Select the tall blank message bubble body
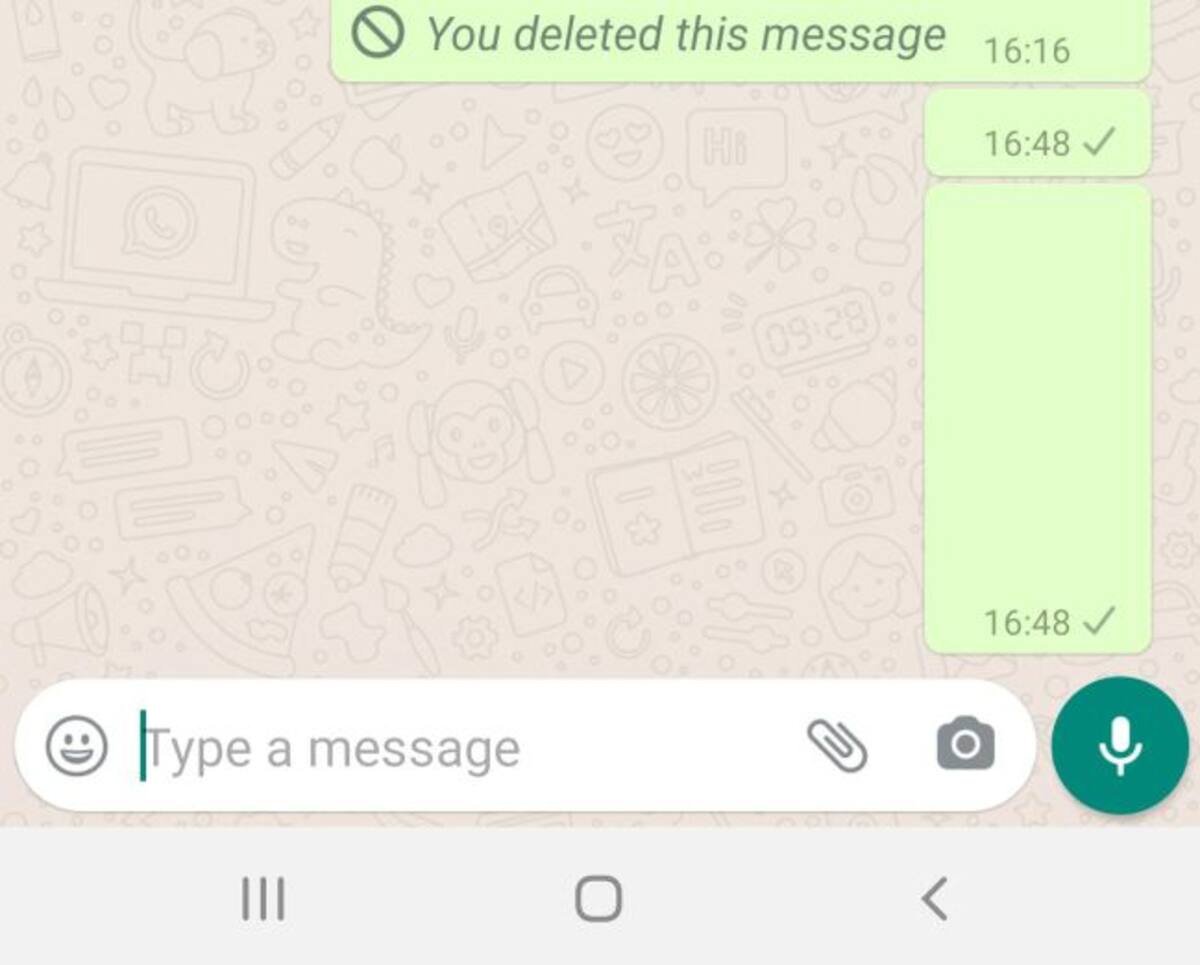Viewport: 1200px width, 965px height. 1038,418
